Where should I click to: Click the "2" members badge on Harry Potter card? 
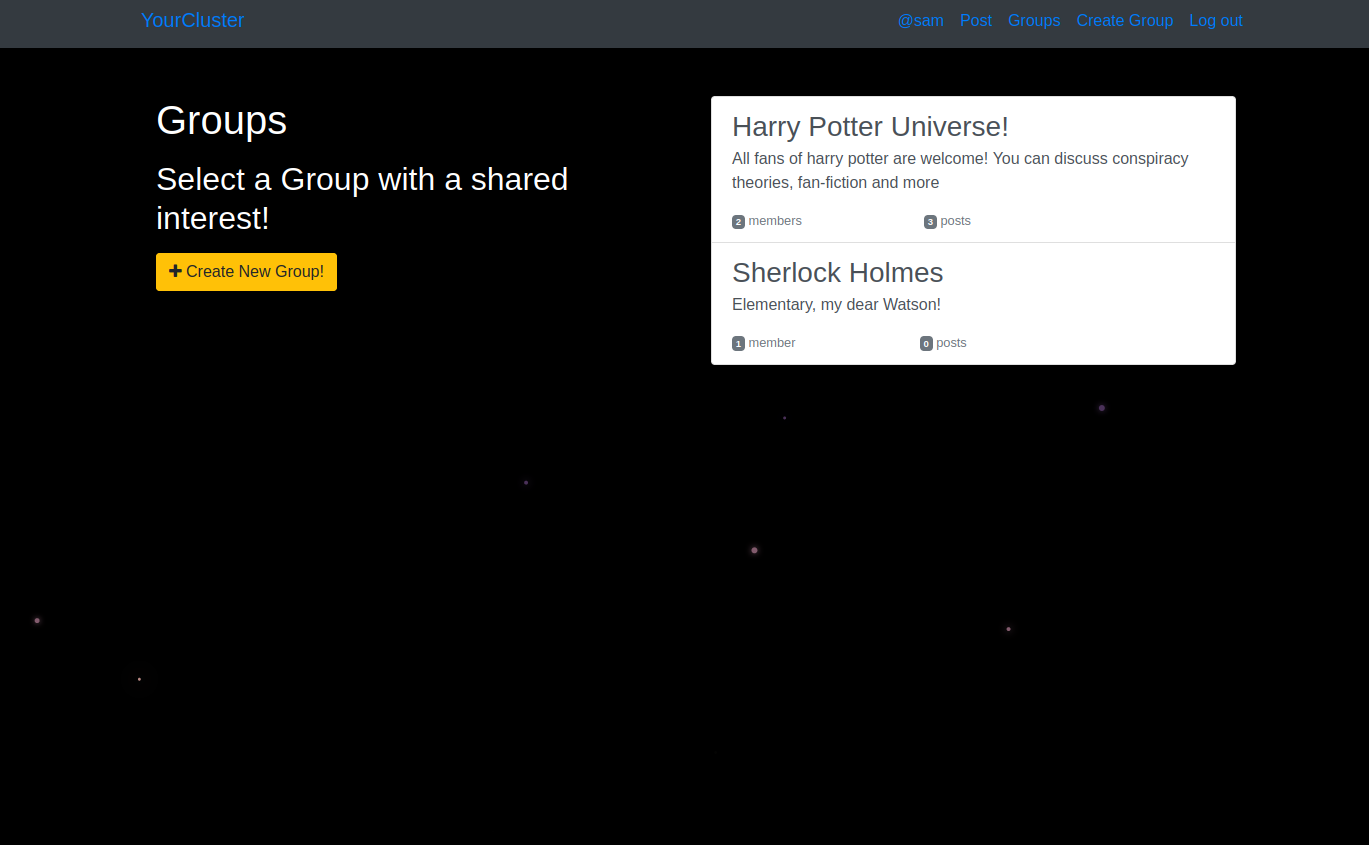738,221
